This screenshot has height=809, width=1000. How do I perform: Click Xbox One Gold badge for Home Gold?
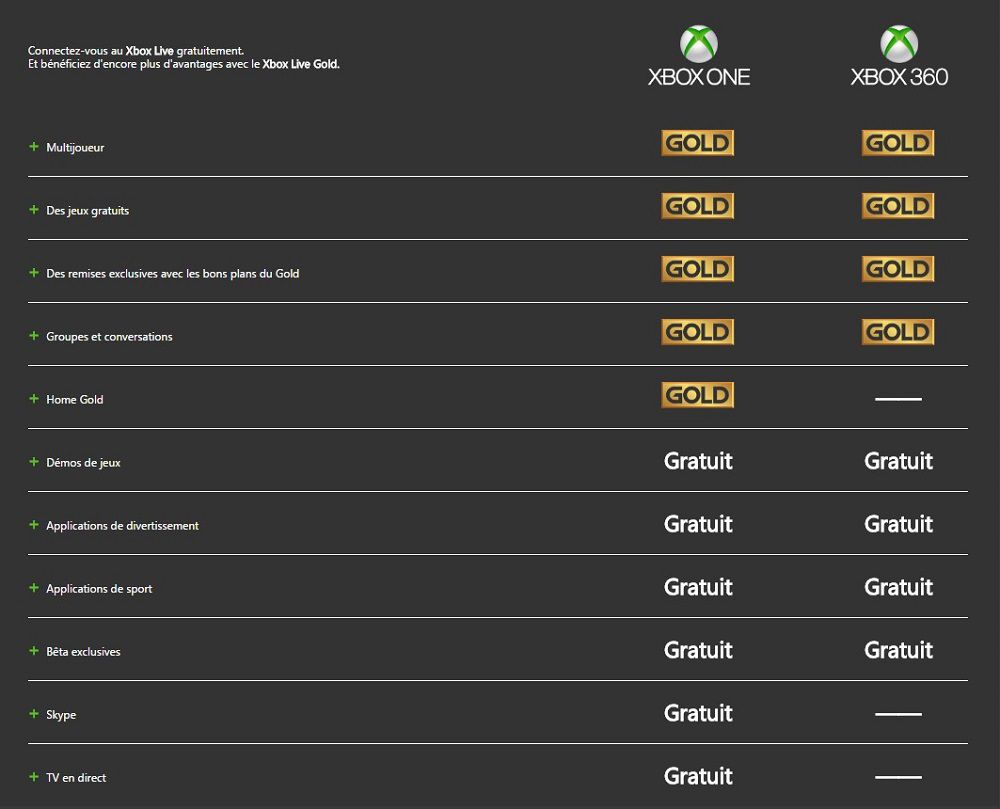[x=697, y=395]
